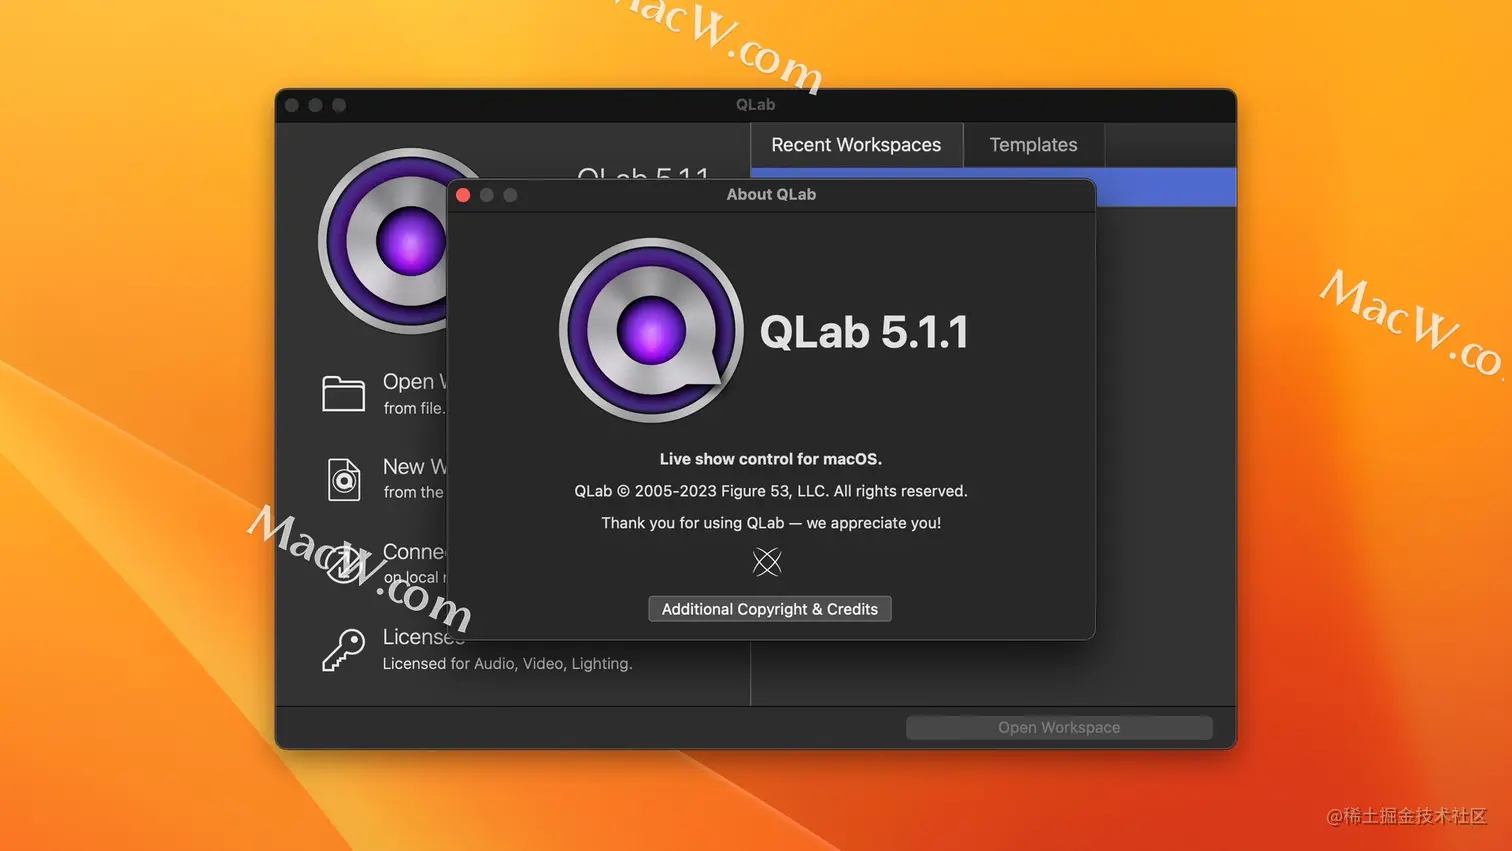Click the 'QLab' launcher window title bar
Image resolution: width=1512 pixels, height=851 pixels.
click(x=755, y=105)
